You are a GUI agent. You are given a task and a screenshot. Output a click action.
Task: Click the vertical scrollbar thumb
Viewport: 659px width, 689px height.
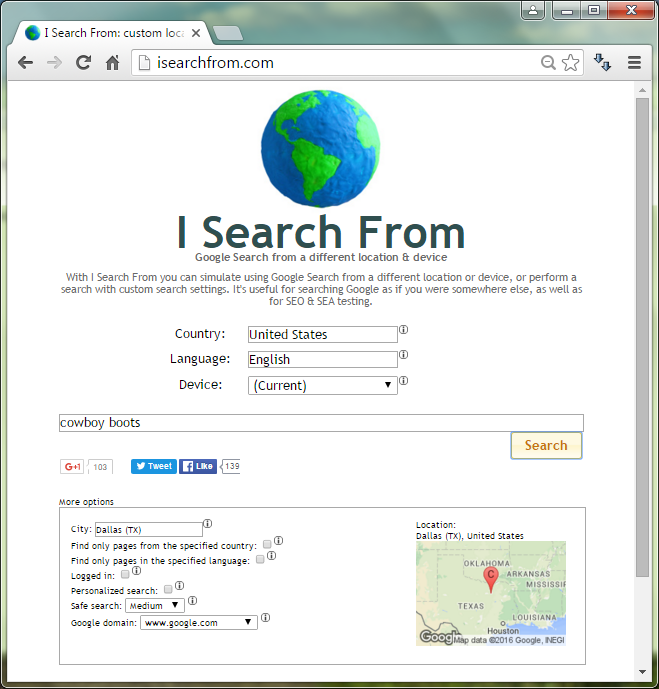[642, 337]
